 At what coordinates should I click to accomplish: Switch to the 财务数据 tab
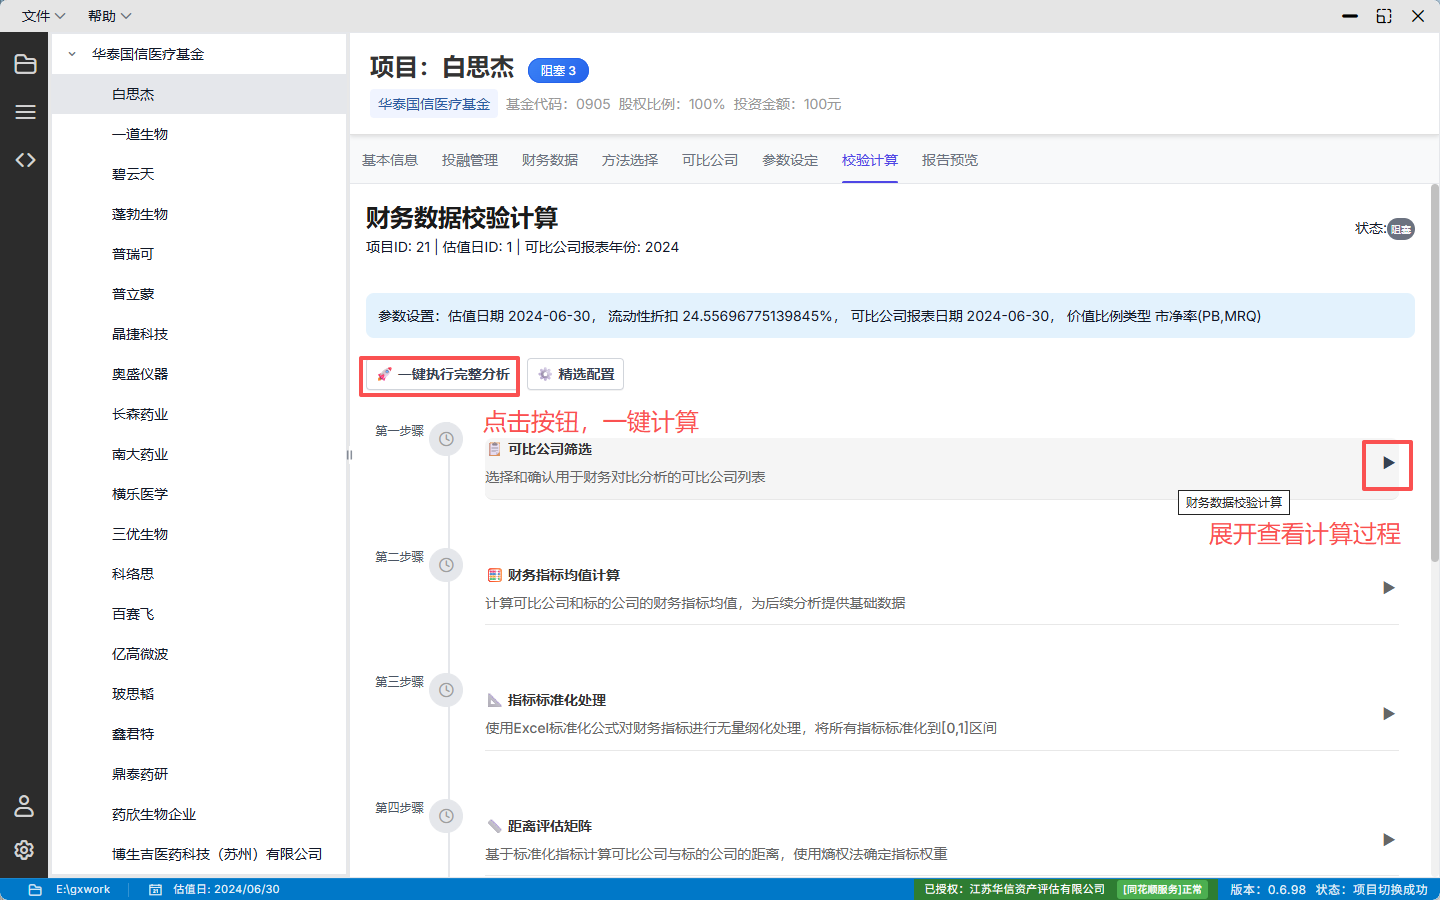pyautogui.click(x=550, y=160)
